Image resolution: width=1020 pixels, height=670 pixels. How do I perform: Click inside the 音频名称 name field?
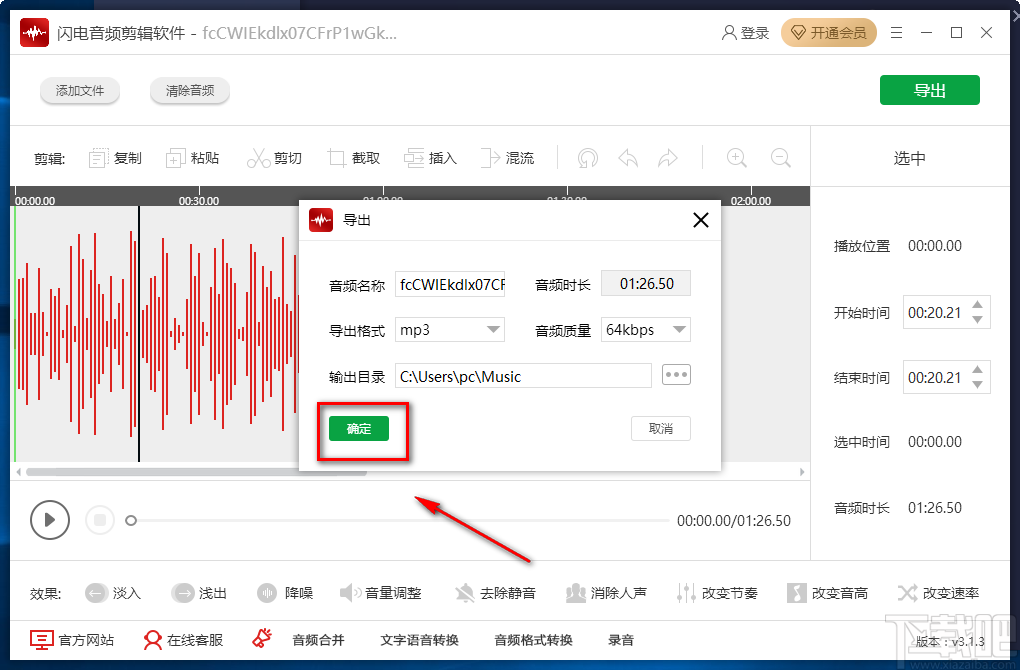(x=450, y=284)
